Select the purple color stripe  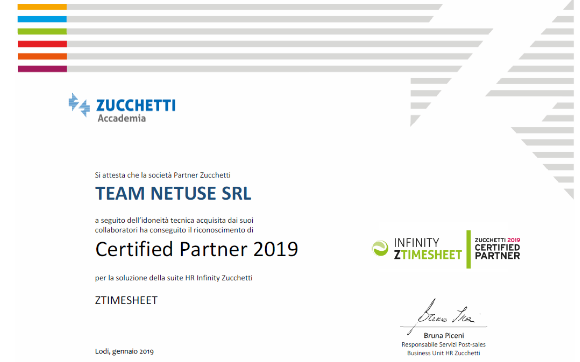(42, 69)
